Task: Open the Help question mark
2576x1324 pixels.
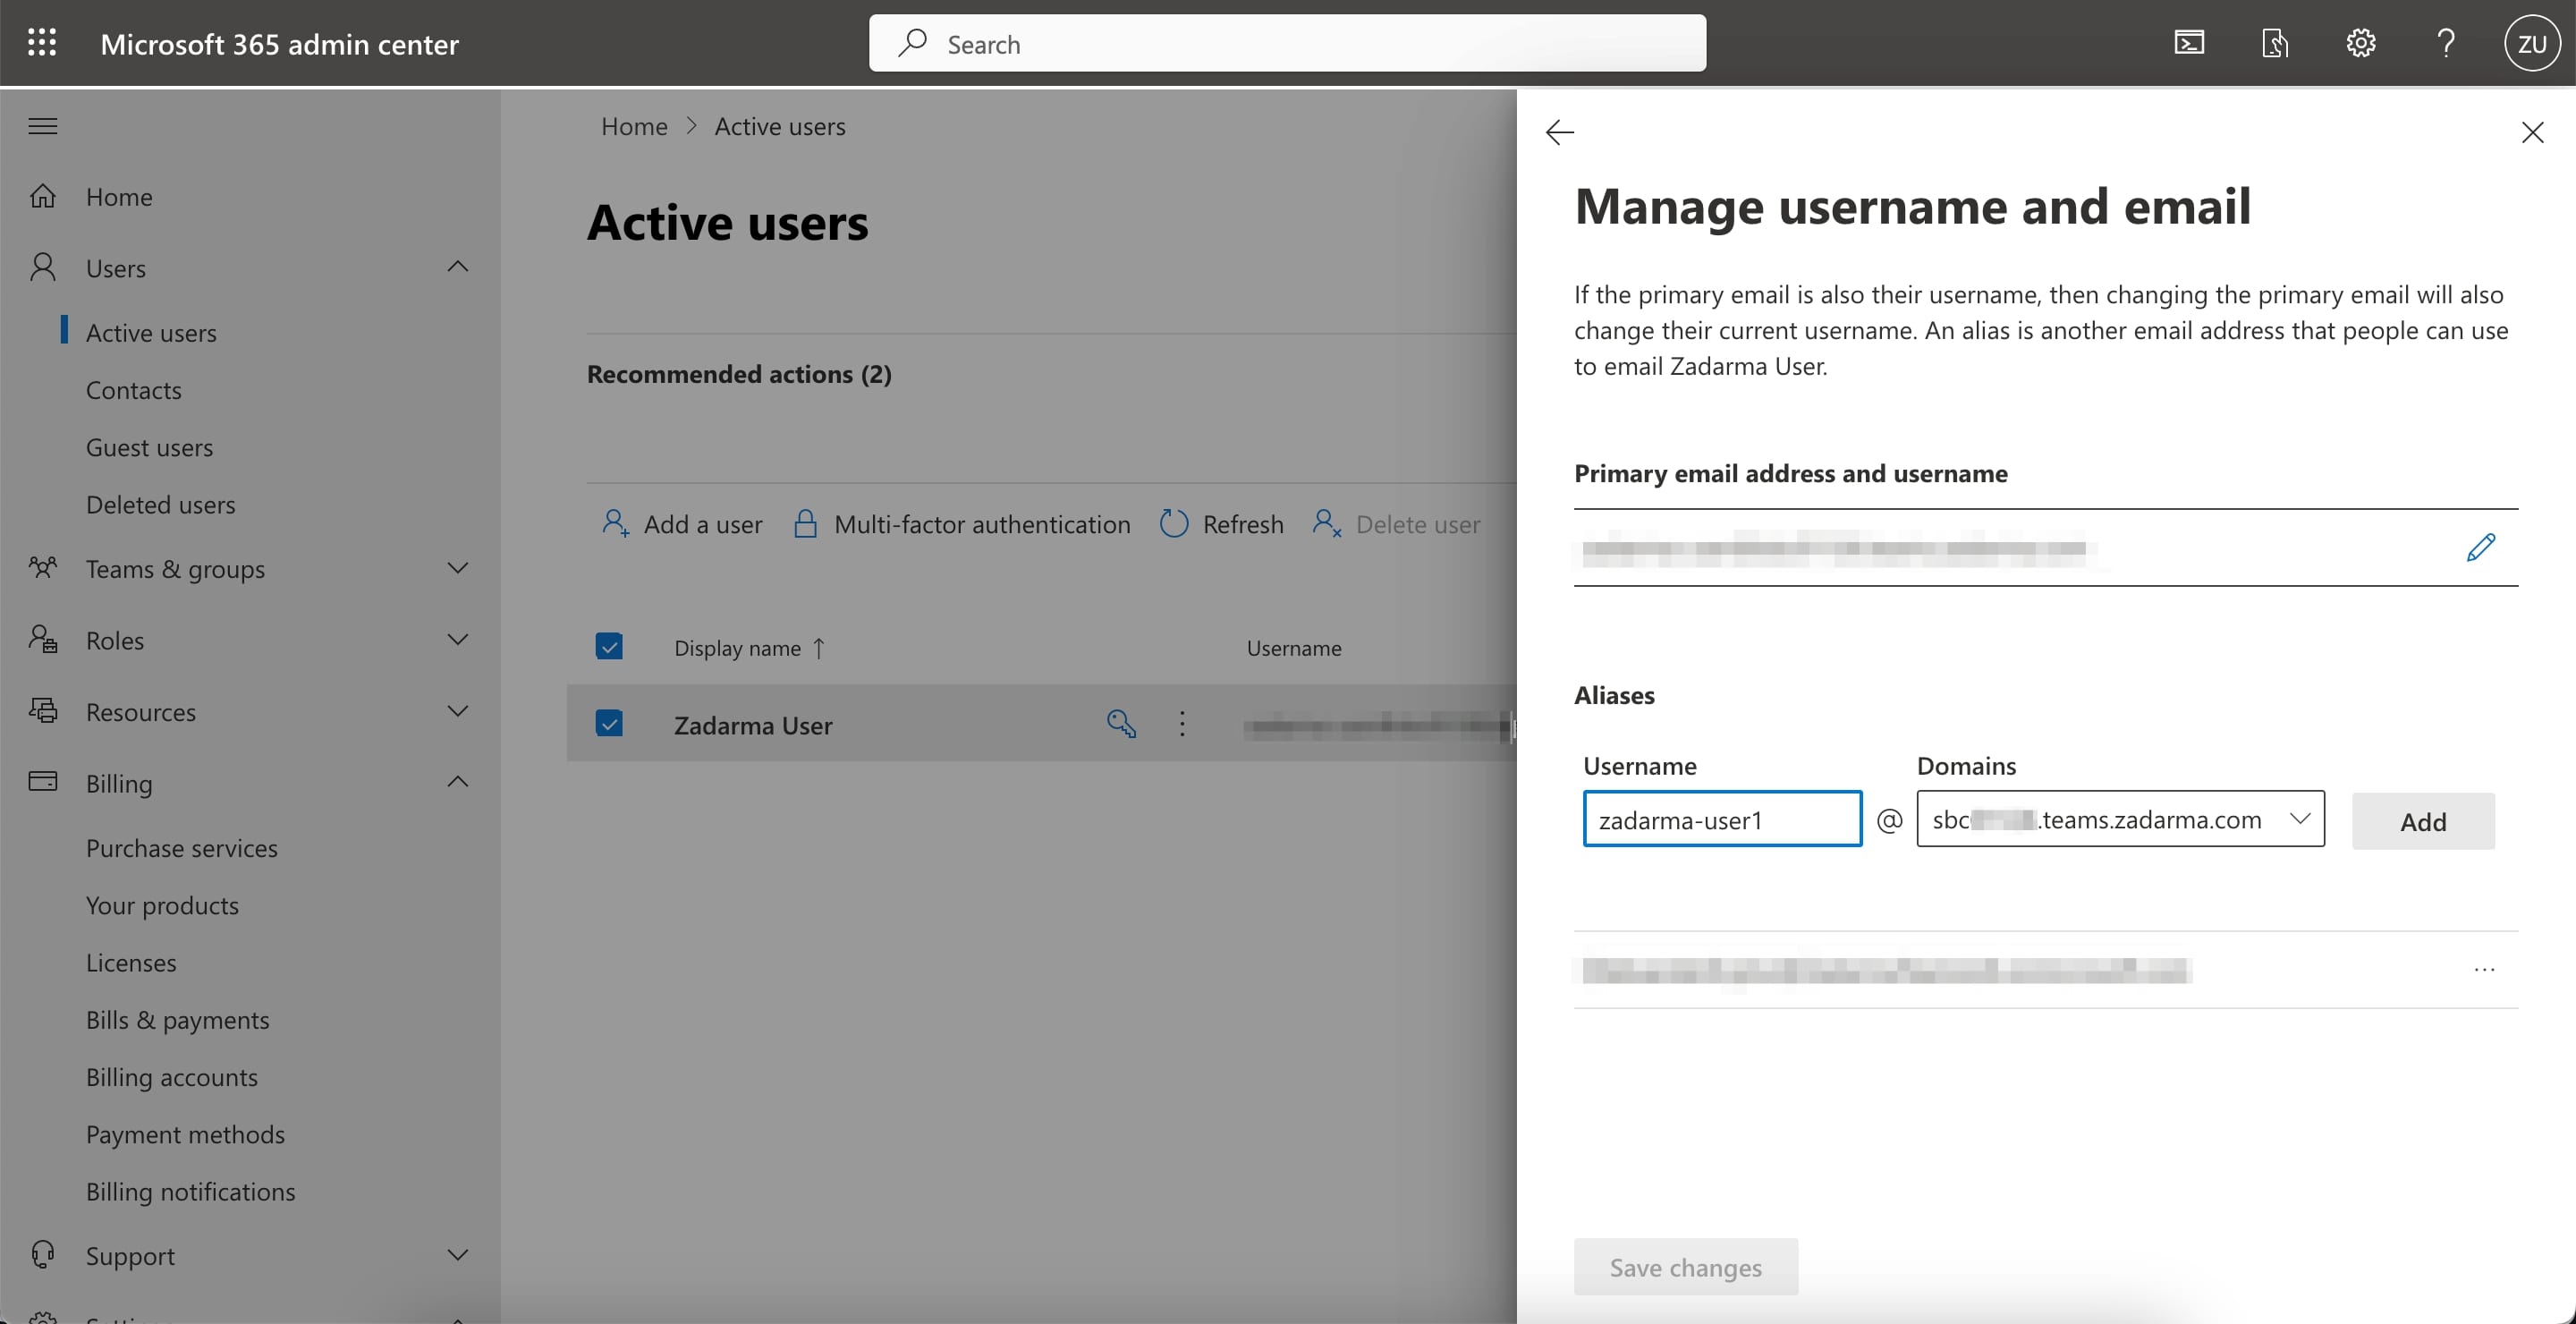Action: (x=2445, y=43)
